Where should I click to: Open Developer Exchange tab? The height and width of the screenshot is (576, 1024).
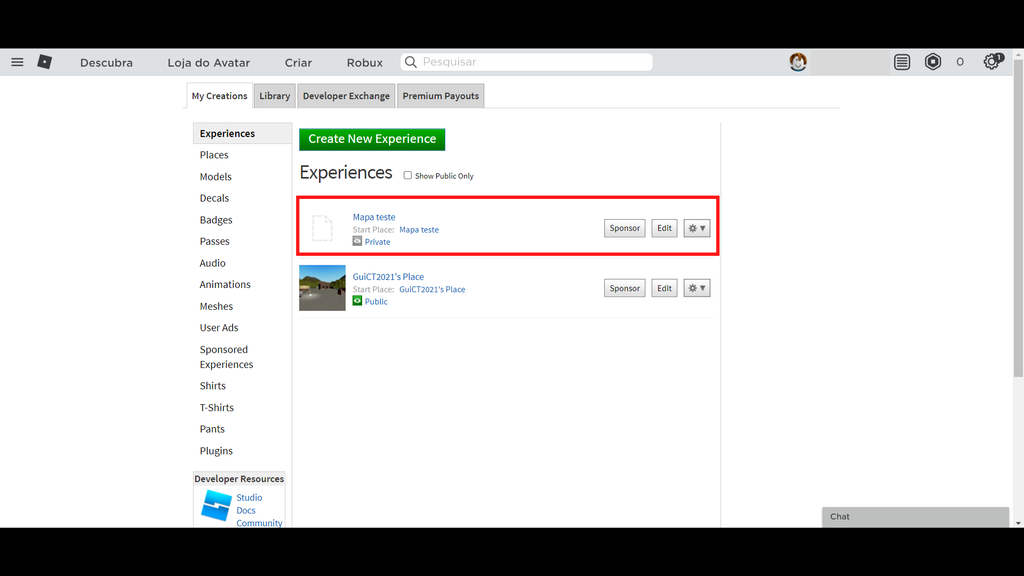coord(346,96)
